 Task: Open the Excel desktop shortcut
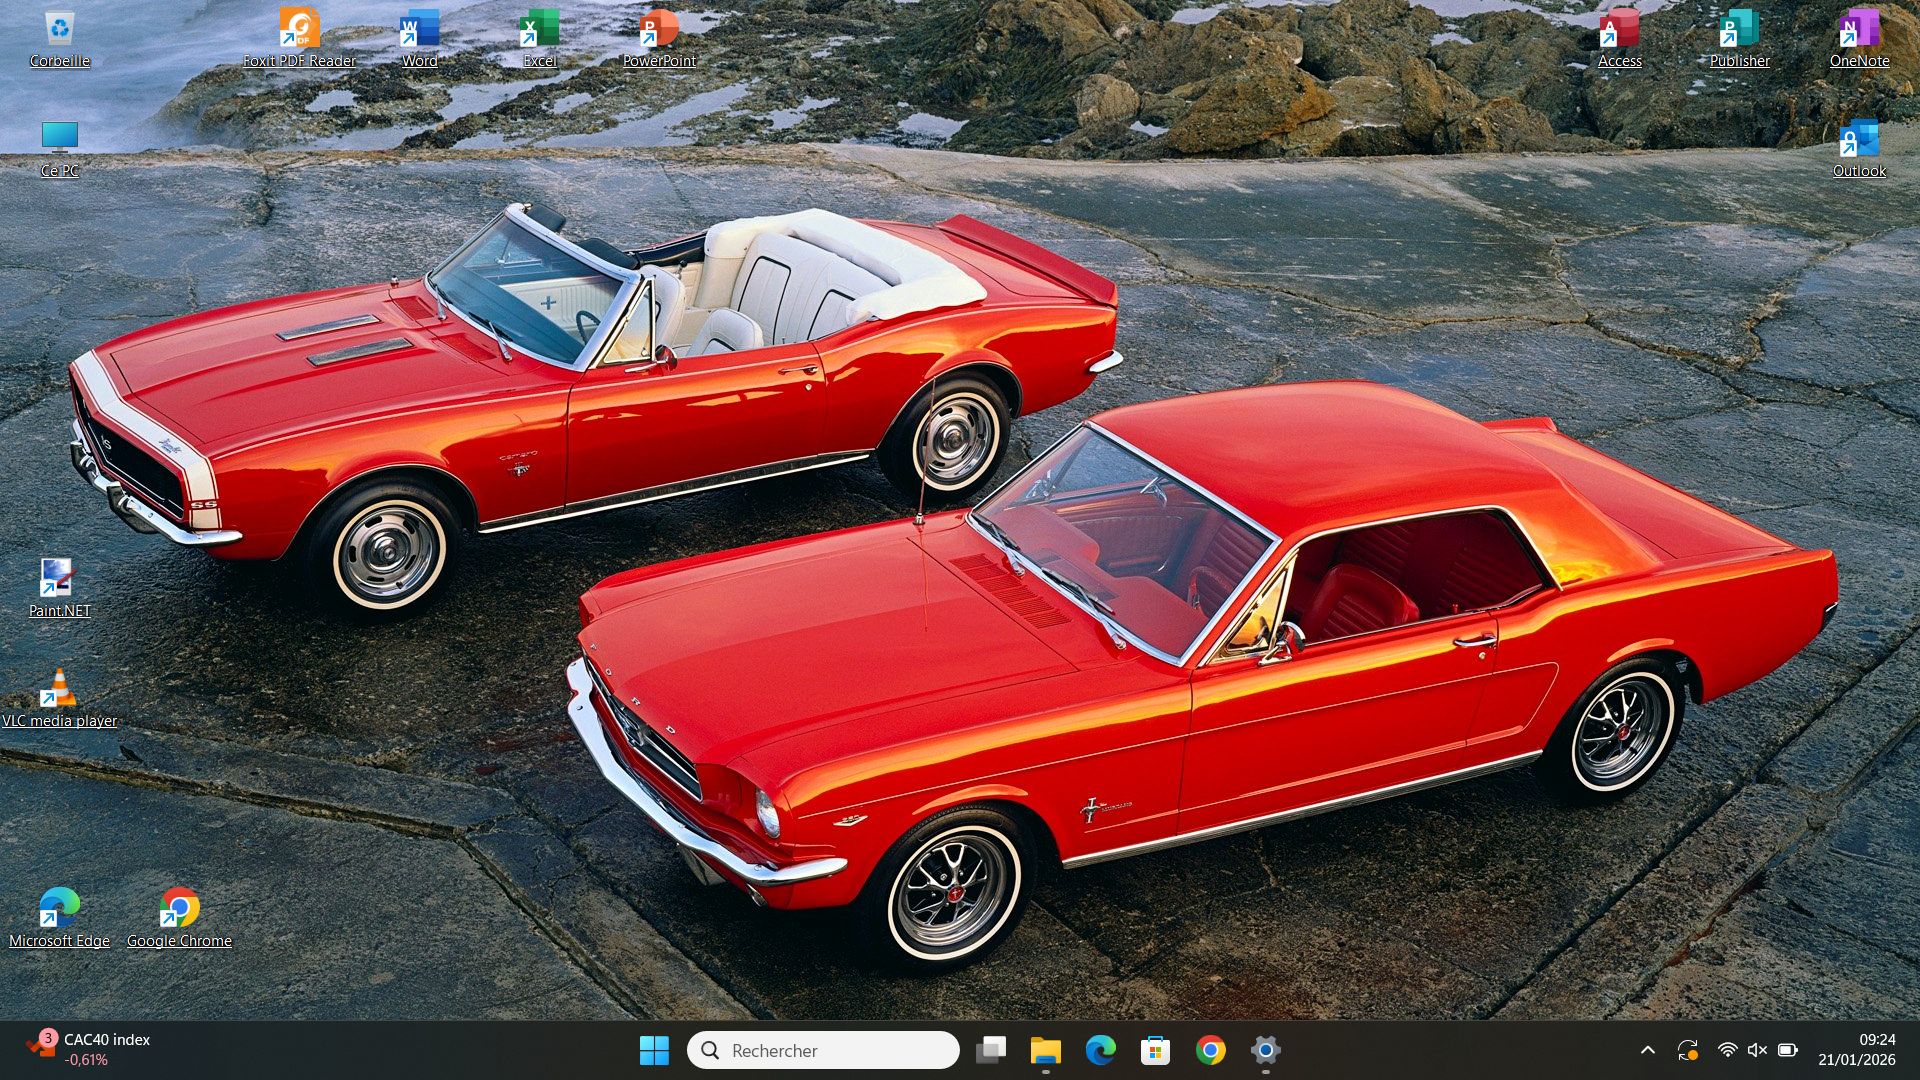tap(540, 39)
